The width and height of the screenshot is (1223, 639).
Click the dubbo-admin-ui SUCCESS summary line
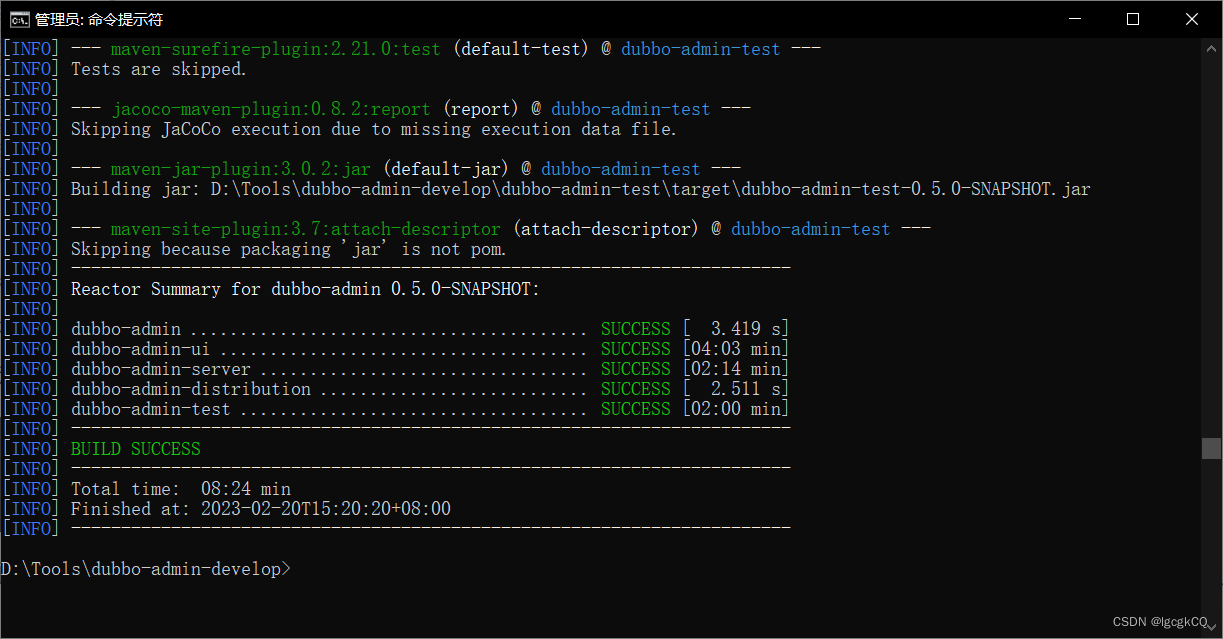point(400,348)
